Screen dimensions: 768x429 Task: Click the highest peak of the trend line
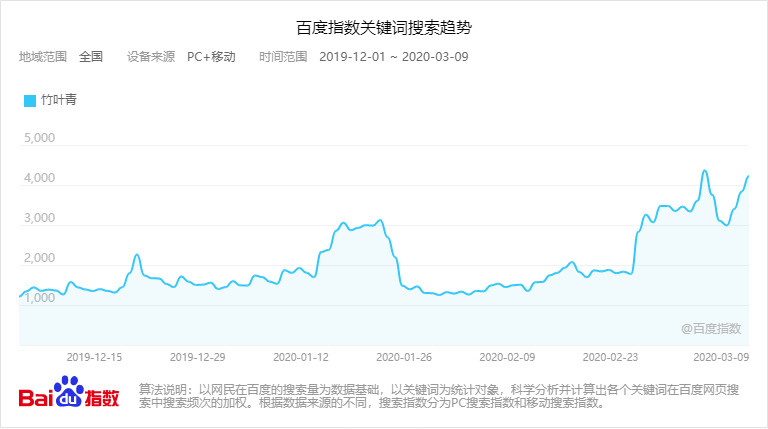click(x=704, y=170)
